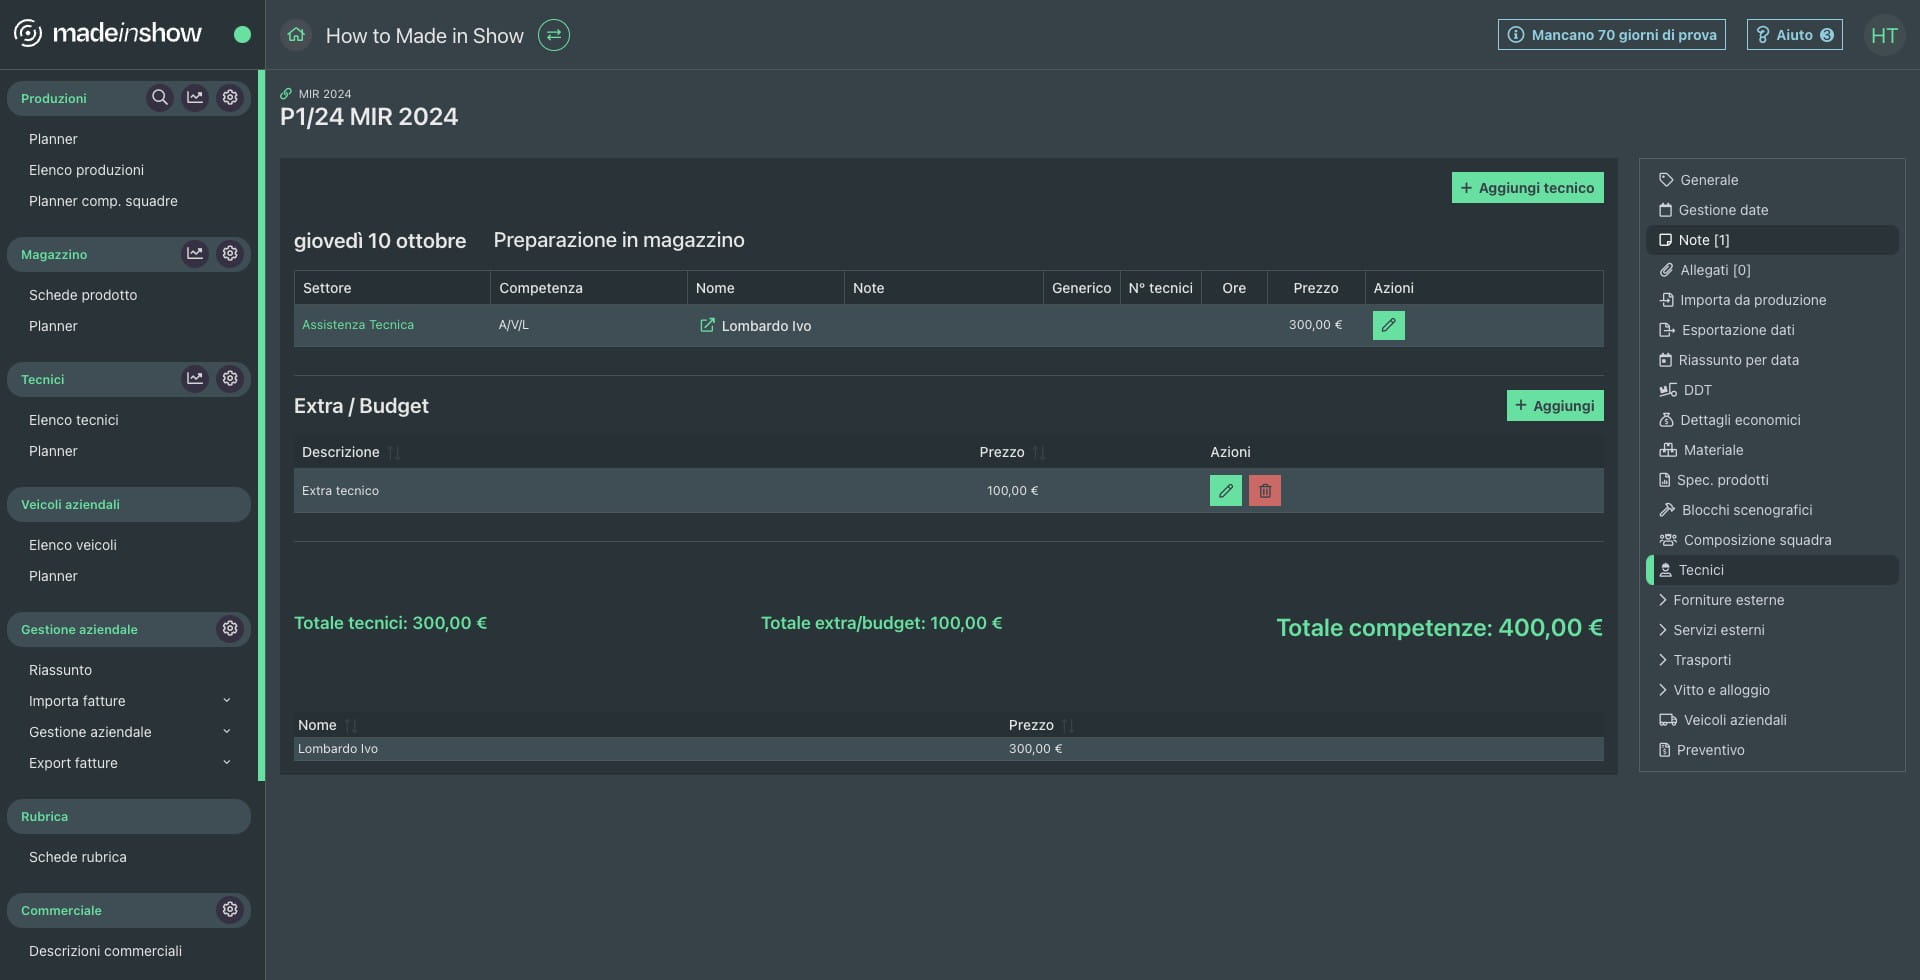This screenshot has width=1920, height=980.
Task: Sort Extra/Budget table by Prezzo
Action: click(x=1039, y=453)
